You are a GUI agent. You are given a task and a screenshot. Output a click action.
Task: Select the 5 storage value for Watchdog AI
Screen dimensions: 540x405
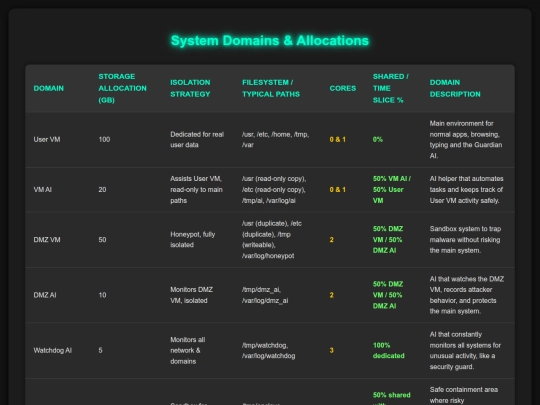pyautogui.click(x=101, y=351)
